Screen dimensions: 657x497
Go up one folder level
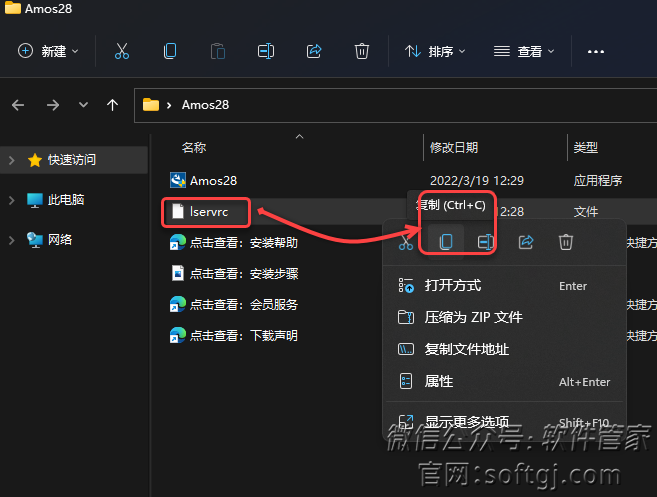coord(112,105)
